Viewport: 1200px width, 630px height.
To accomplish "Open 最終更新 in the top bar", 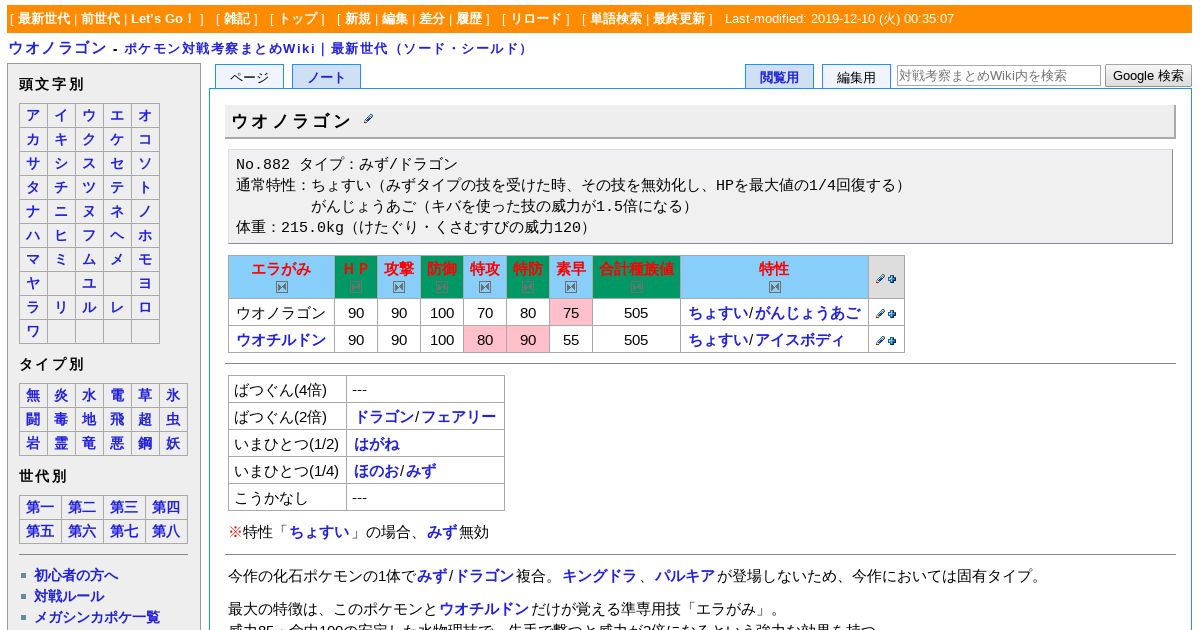I will [679, 19].
